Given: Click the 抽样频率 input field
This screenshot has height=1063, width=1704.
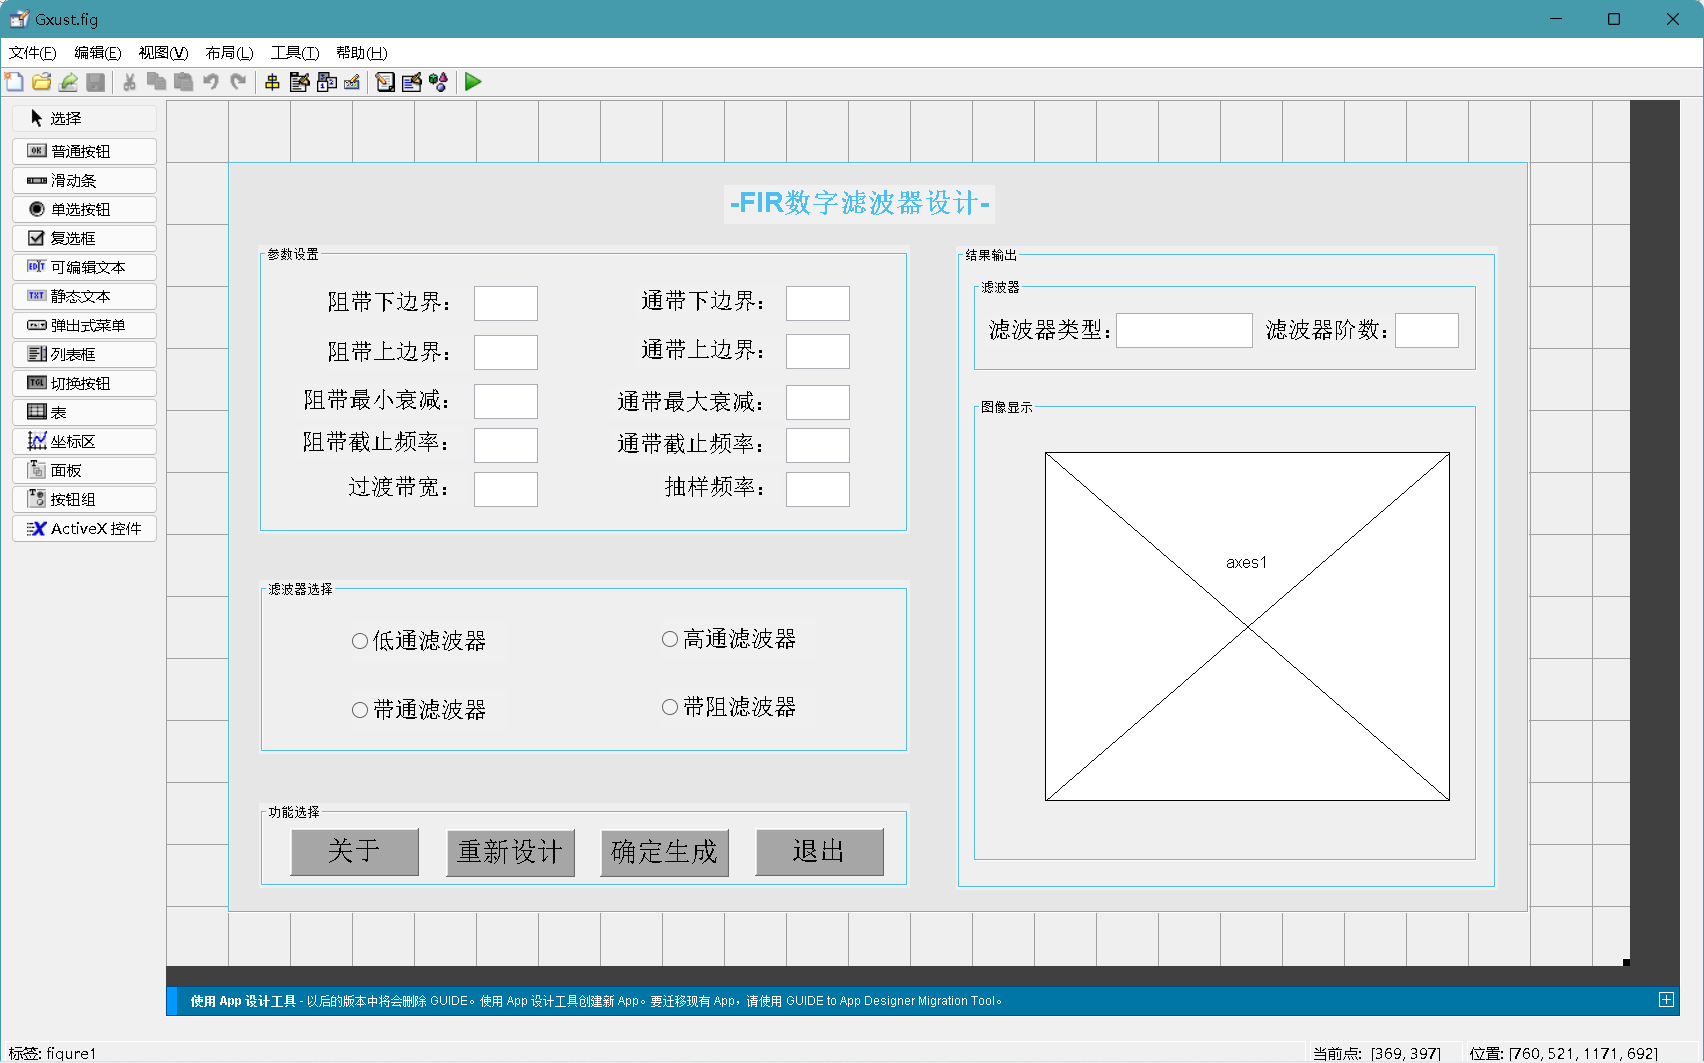Looking at the screenshot, I should pyautogui.click(x=817, y=489).
